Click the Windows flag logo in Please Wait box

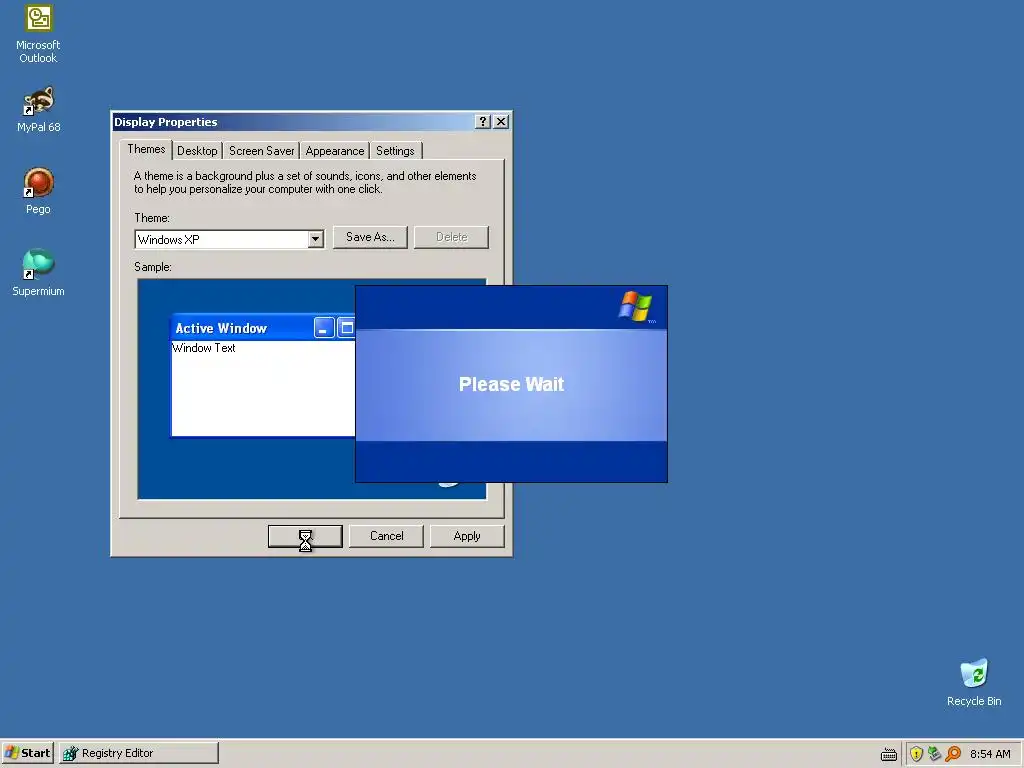pyautogui.click(x=636, y=306)
